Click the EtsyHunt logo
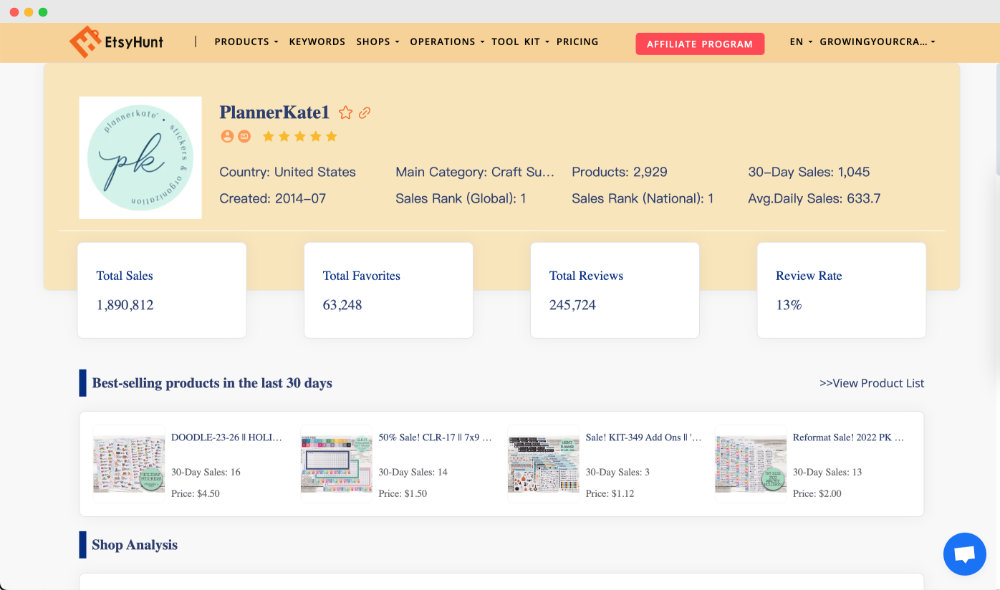The image size is (1000, 590). click(x=116, y=42)
